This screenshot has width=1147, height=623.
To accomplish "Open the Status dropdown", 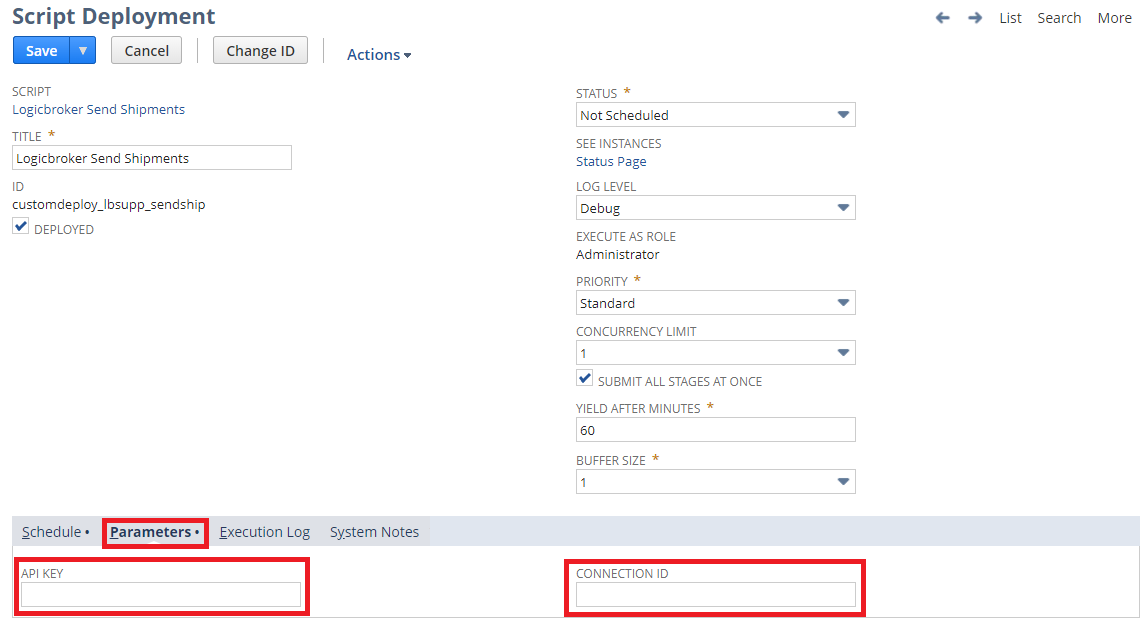I will tap(715, 115).
